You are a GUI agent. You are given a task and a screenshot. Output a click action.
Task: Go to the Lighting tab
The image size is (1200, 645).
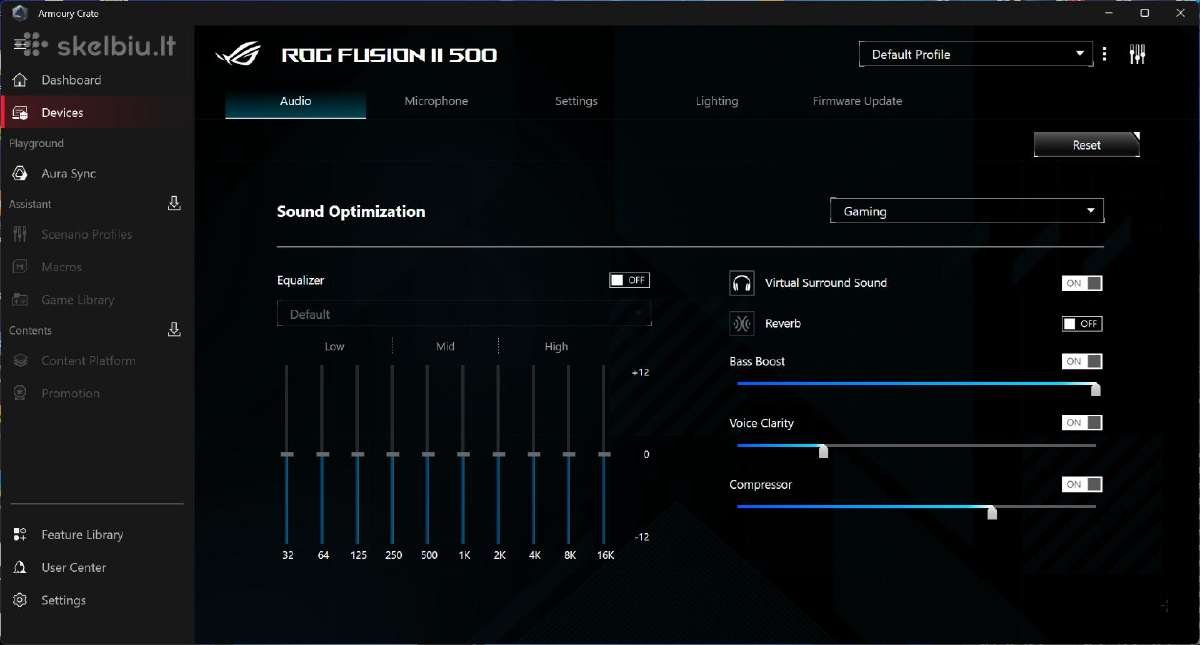[717, 102]
